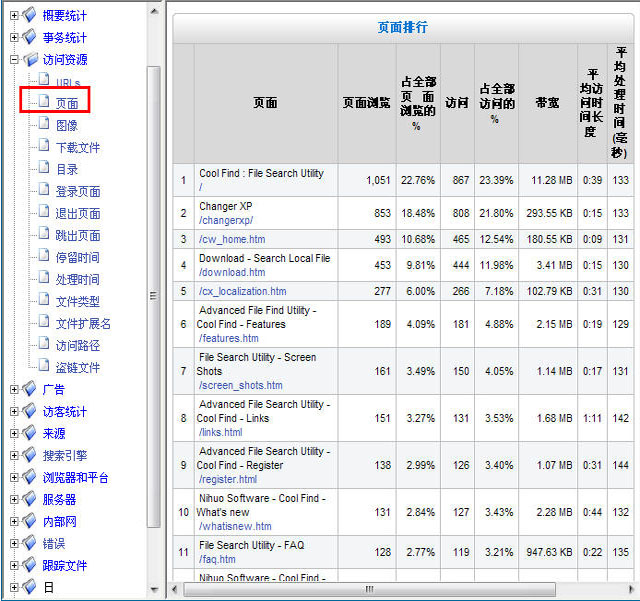Open the /screen_shots.htm link
The height and width of the screenshot is (601, 640).
pyautogui.click(x=240, y=385)
